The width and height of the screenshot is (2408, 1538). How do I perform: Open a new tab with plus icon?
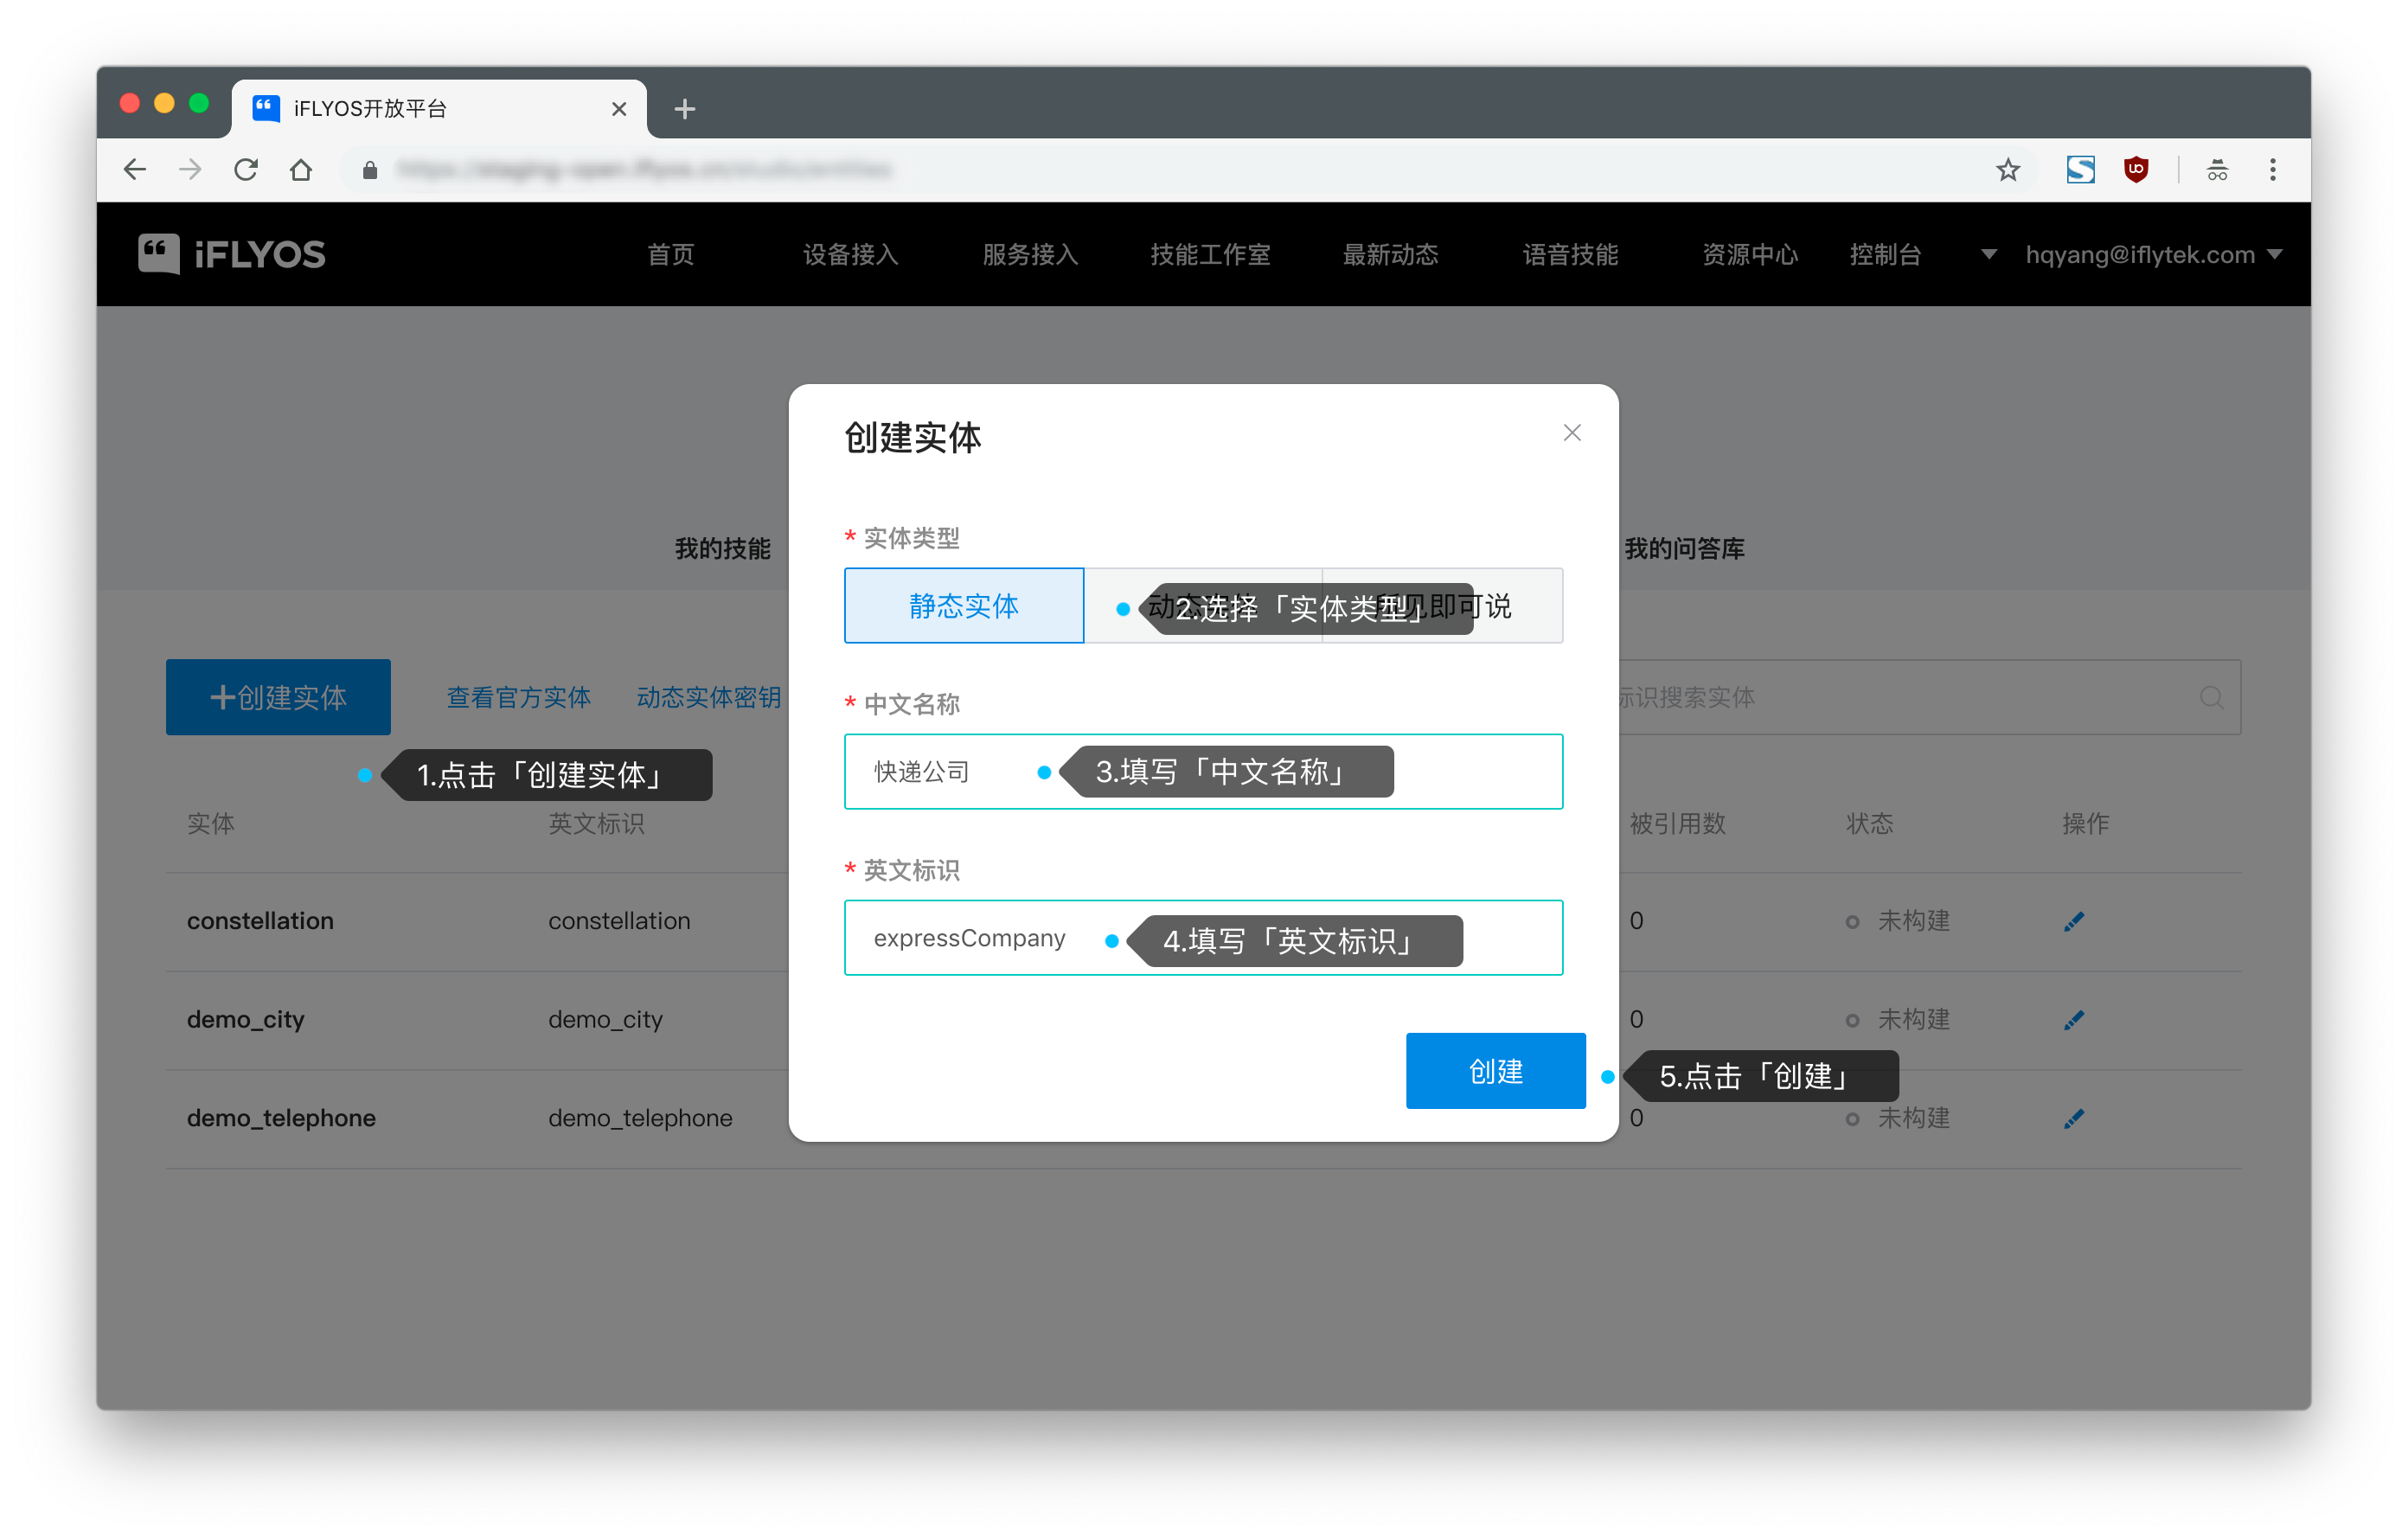pyautogui.click(x=685, y=109)
